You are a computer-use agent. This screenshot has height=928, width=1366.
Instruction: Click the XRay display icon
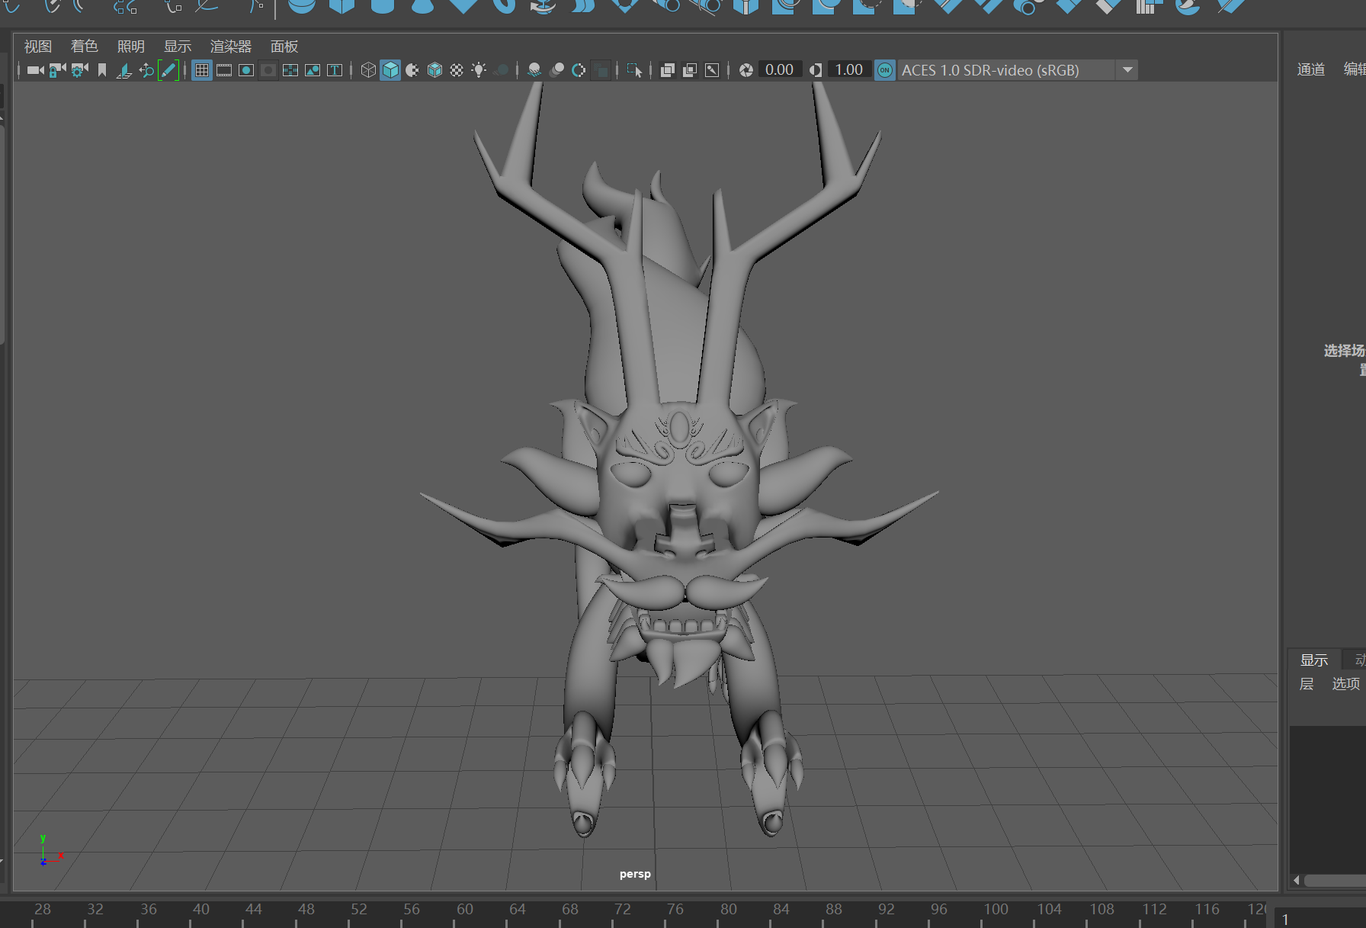(x=667, y=70)
